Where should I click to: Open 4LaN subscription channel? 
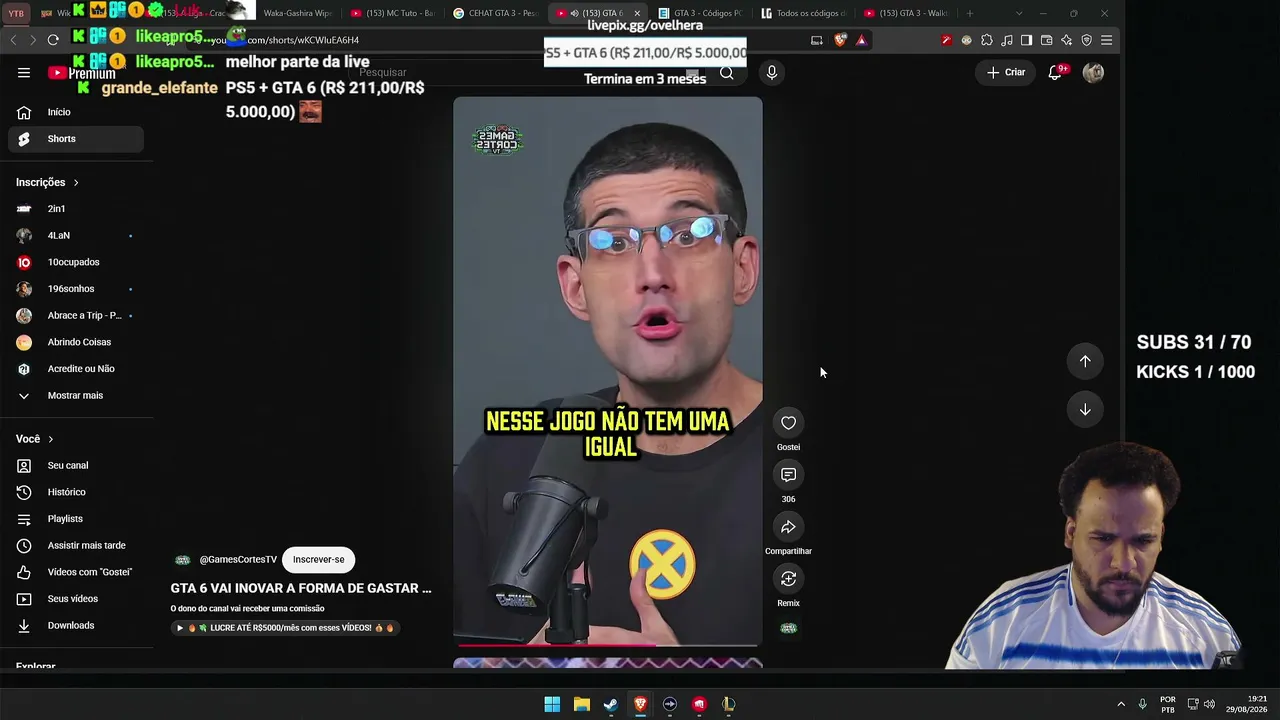click(76, 236)
